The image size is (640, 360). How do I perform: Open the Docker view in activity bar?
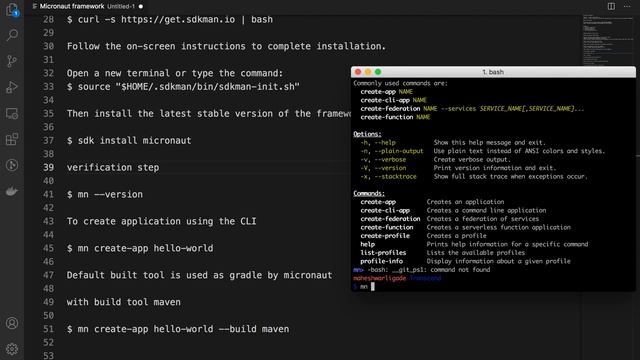12,191
